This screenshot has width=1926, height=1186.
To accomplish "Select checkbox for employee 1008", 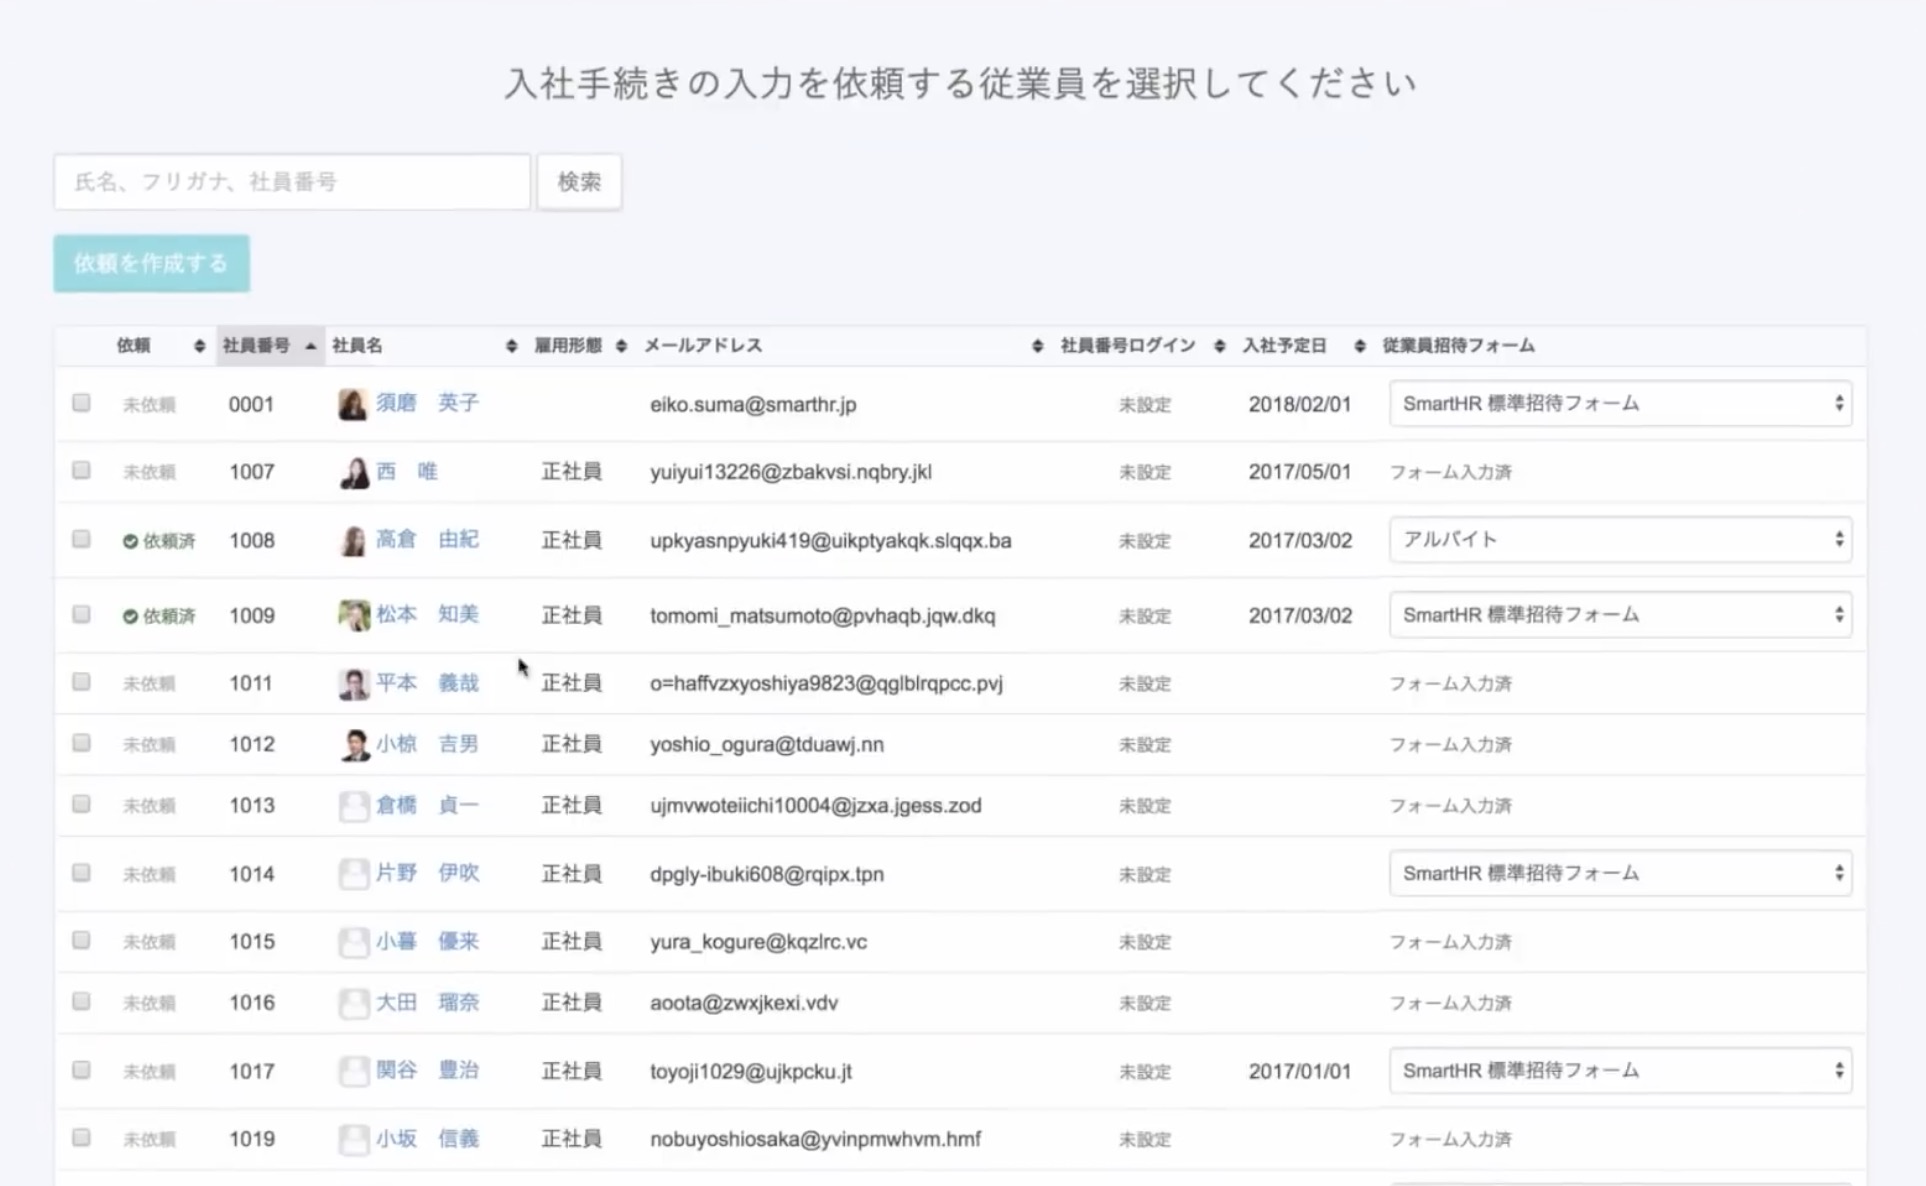I will click(x=81, y=539).
